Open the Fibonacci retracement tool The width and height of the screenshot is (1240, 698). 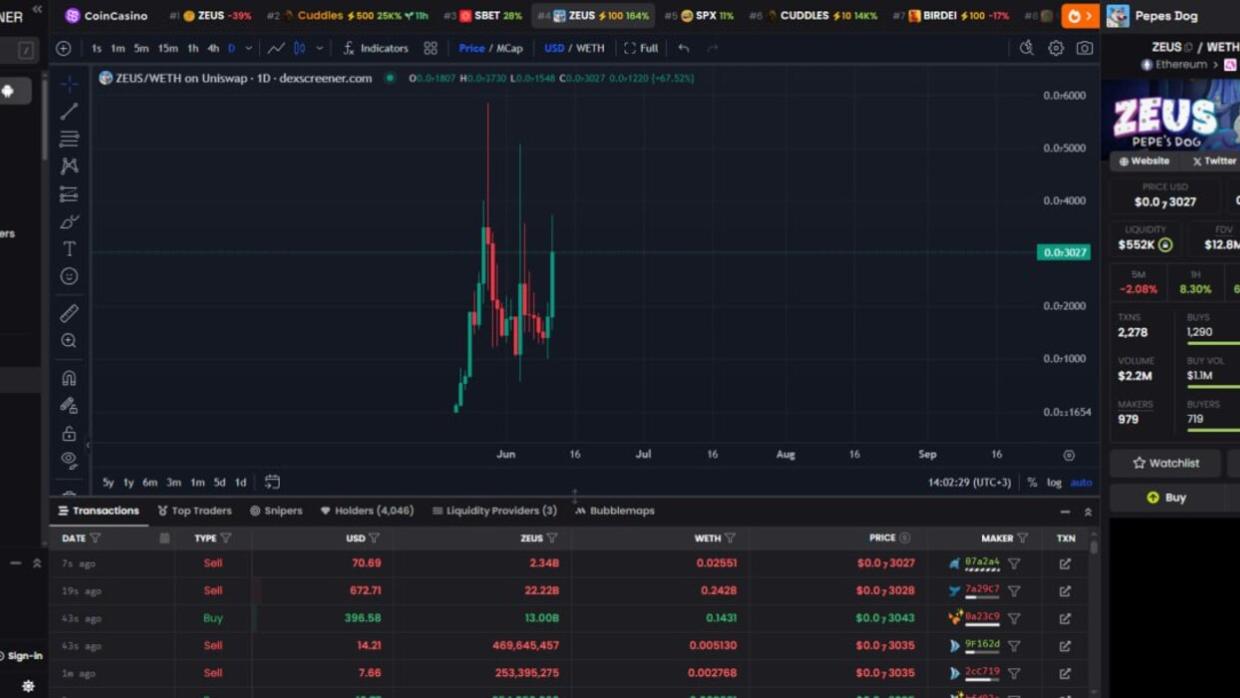click(69, 138)
